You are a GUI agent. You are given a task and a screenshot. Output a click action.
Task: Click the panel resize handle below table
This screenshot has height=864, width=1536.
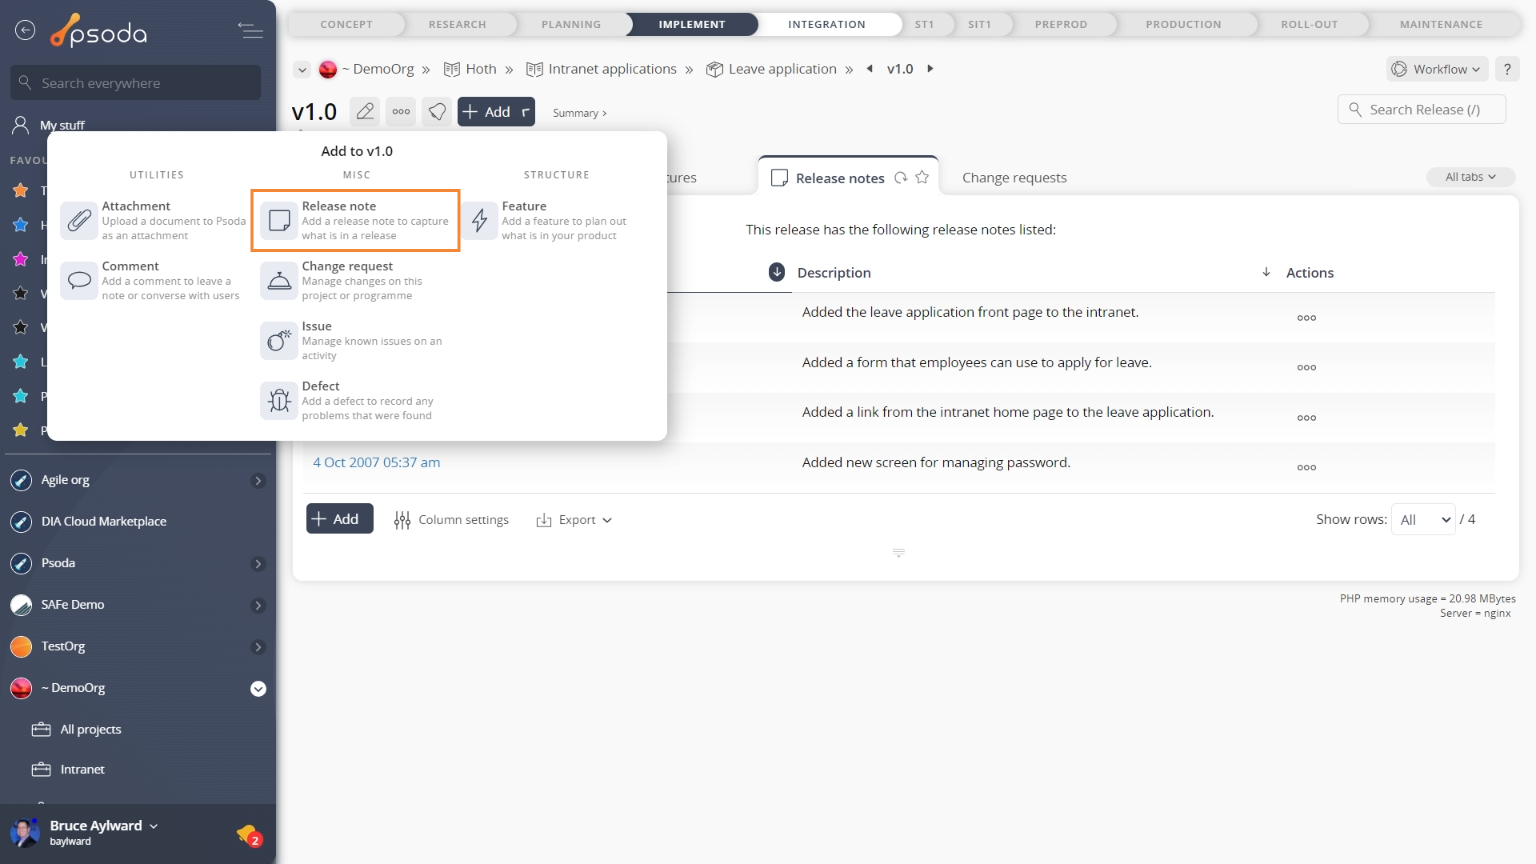(899, 553)
